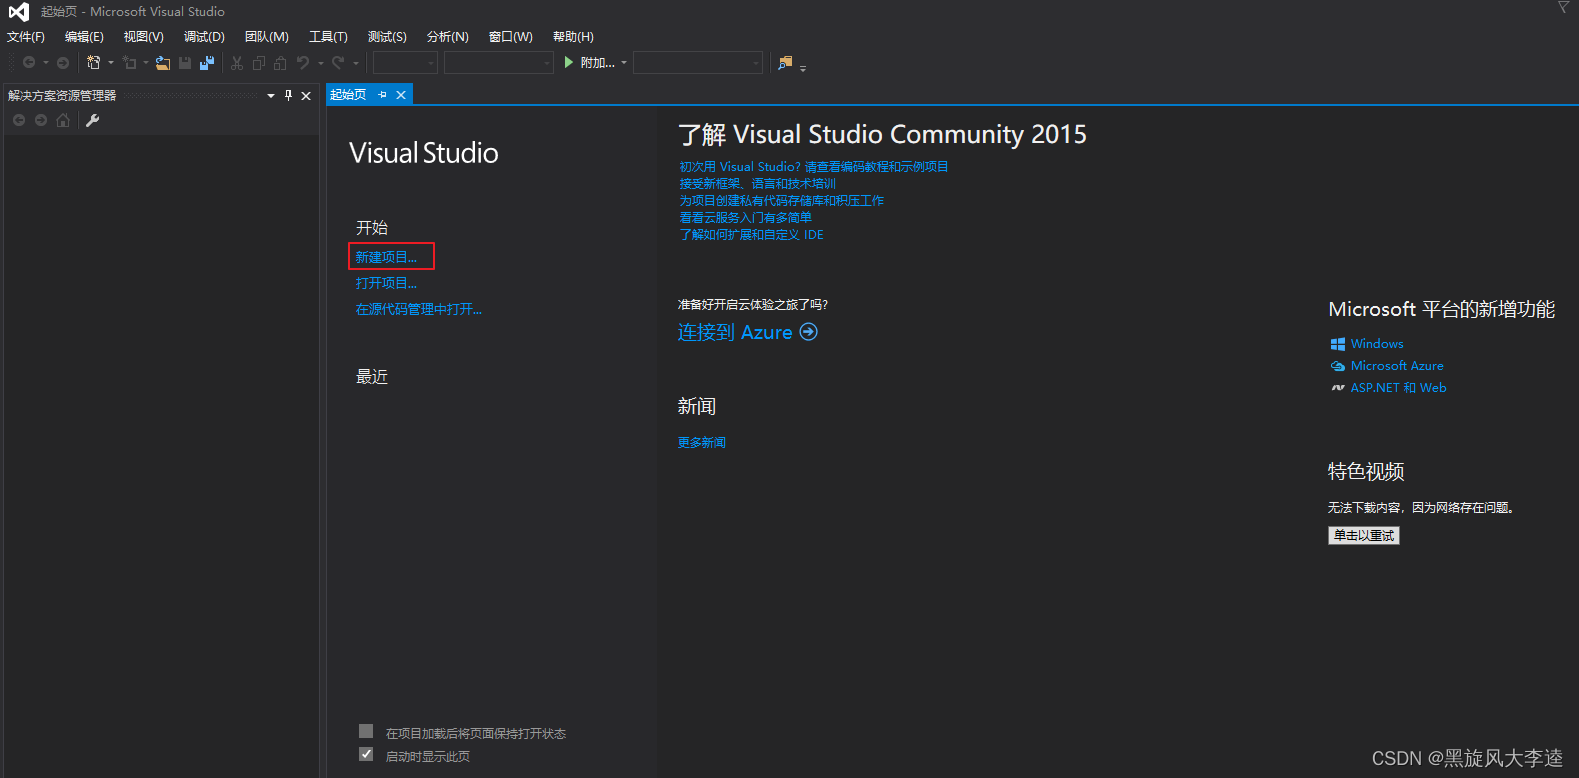Image resolution: width=1579 pixels, height=778 pixels.
Task: Pin the Solution Explorer panel
Action: coord(288,95)
